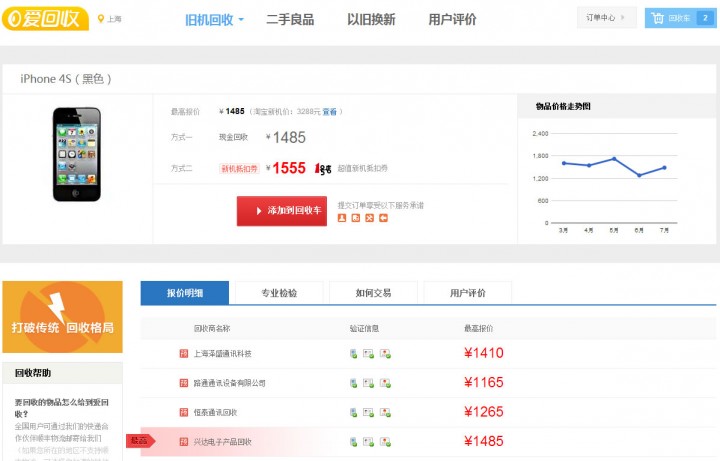
Task: Switch to the 如何交易 tab
Action: pos(373,293)
